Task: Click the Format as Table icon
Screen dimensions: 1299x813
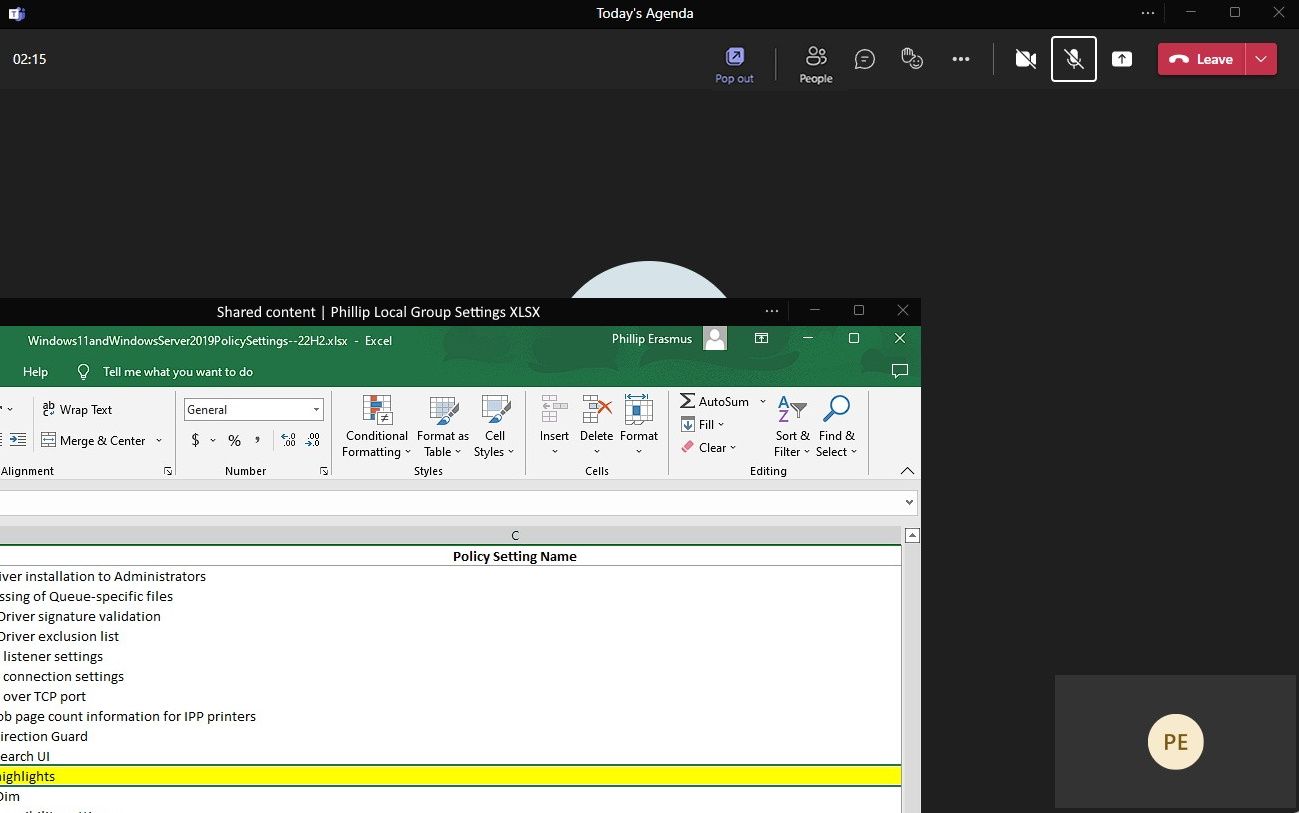Action: (x=443, y=410)
